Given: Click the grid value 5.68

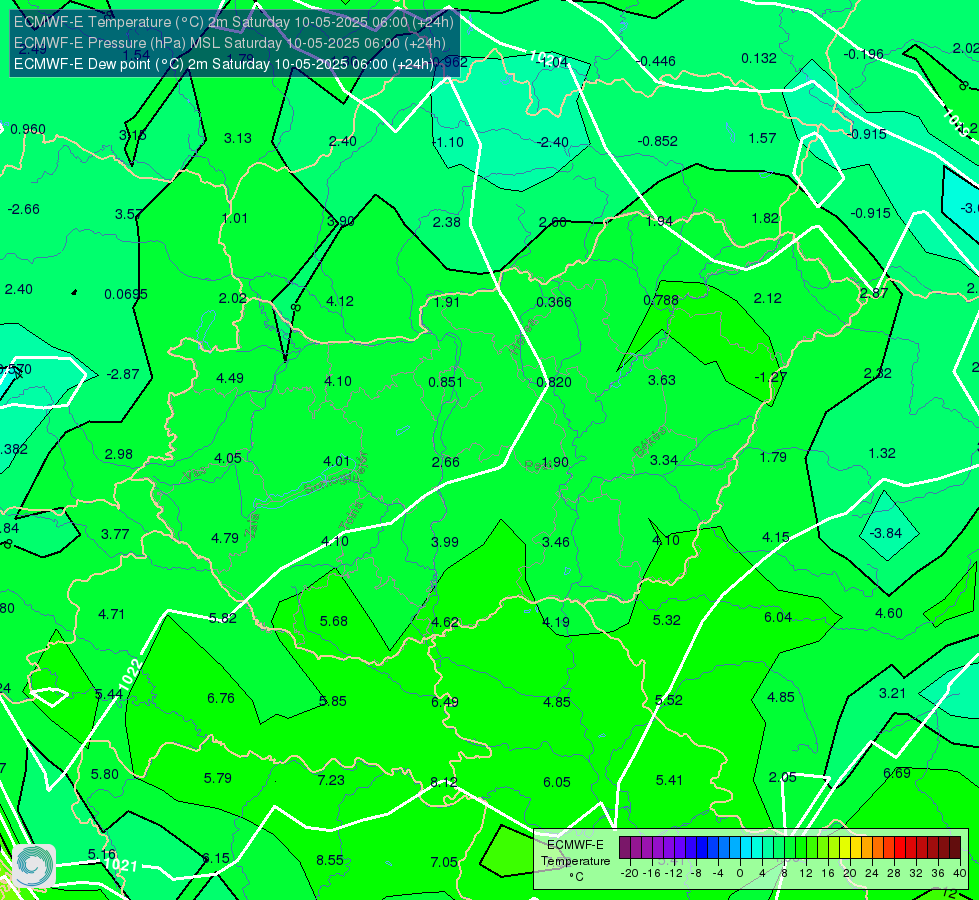Looking at the screenshot, I should [x=333, y=621].
